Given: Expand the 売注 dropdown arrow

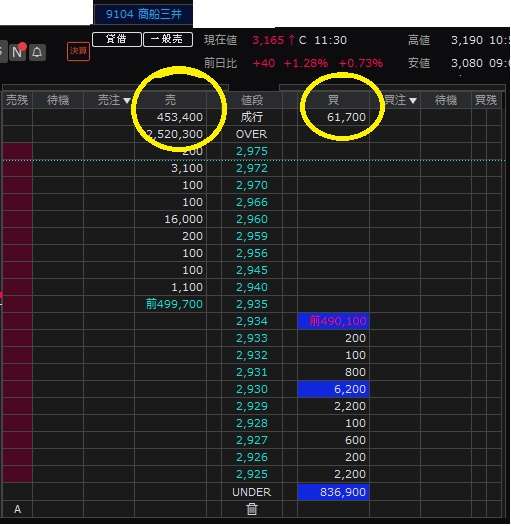Looking at the screenshot, I should 127,100.
